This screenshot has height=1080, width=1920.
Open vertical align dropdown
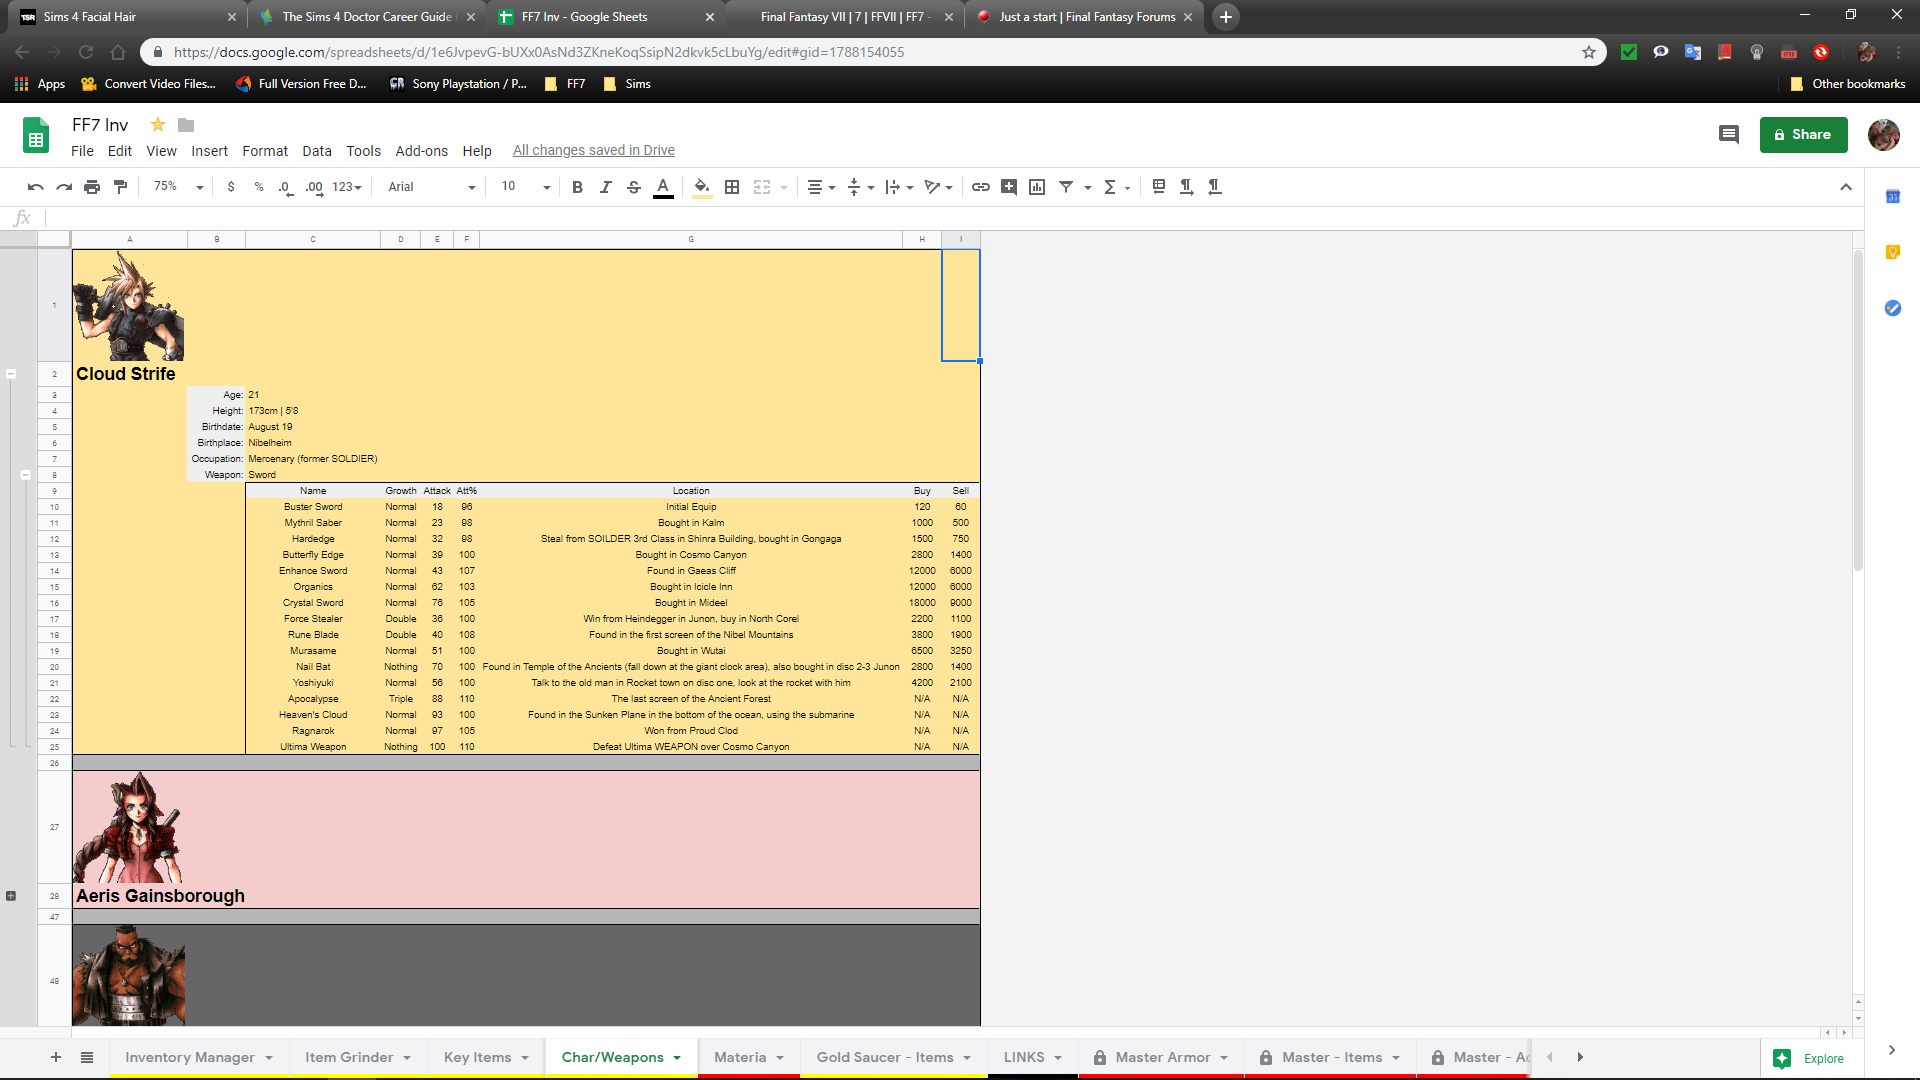(x=860, y=187)
